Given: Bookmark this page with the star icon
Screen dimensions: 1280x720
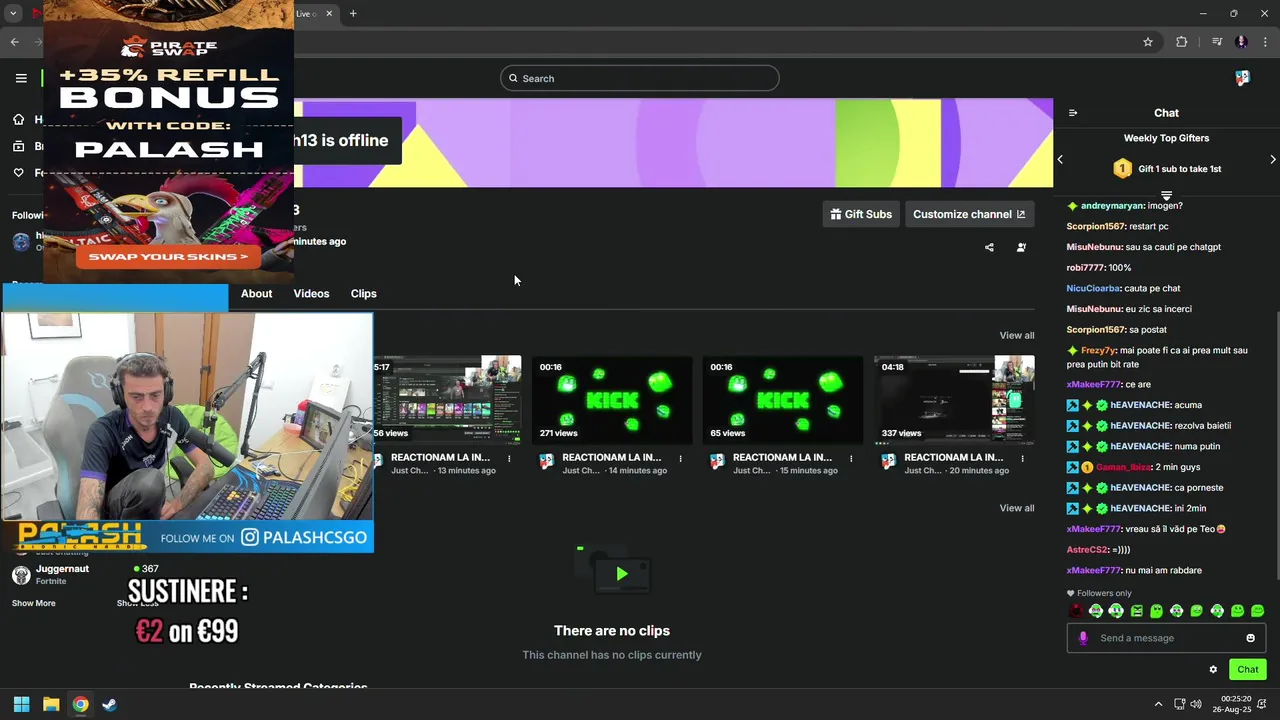Looking at the screenshot, I should coord(1148,42).
